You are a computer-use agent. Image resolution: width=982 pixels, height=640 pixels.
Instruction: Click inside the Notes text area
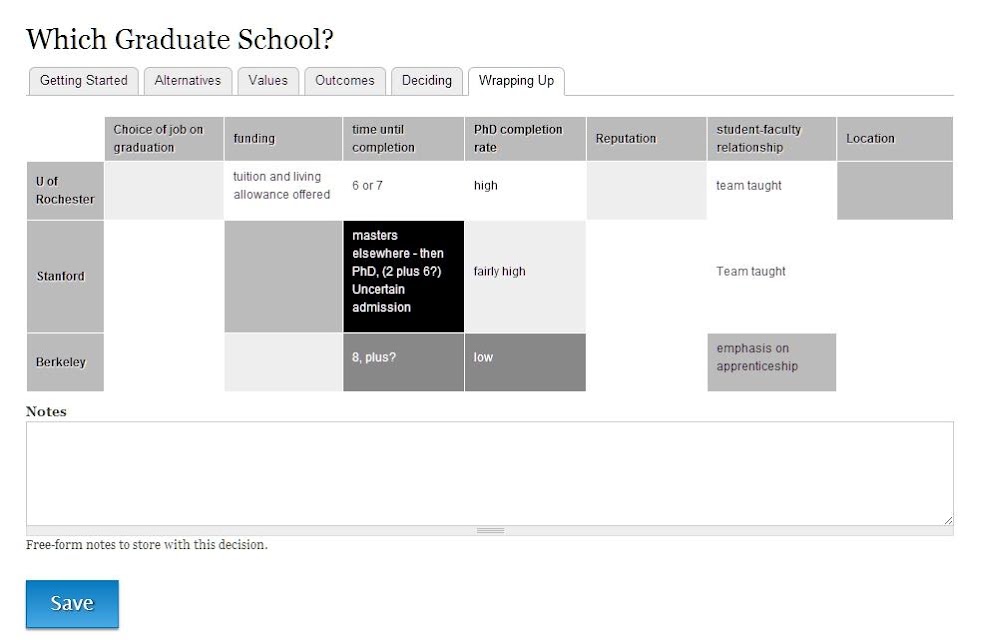[490, 473]
